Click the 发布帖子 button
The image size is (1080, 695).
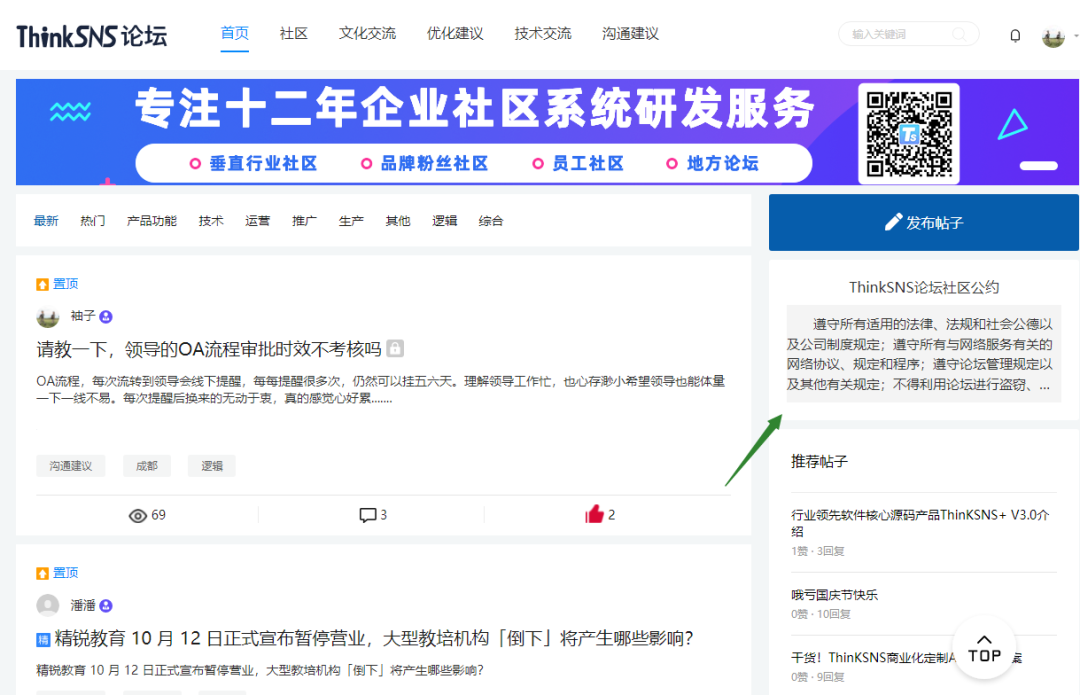pyautogui.click(x=924, y=222)
